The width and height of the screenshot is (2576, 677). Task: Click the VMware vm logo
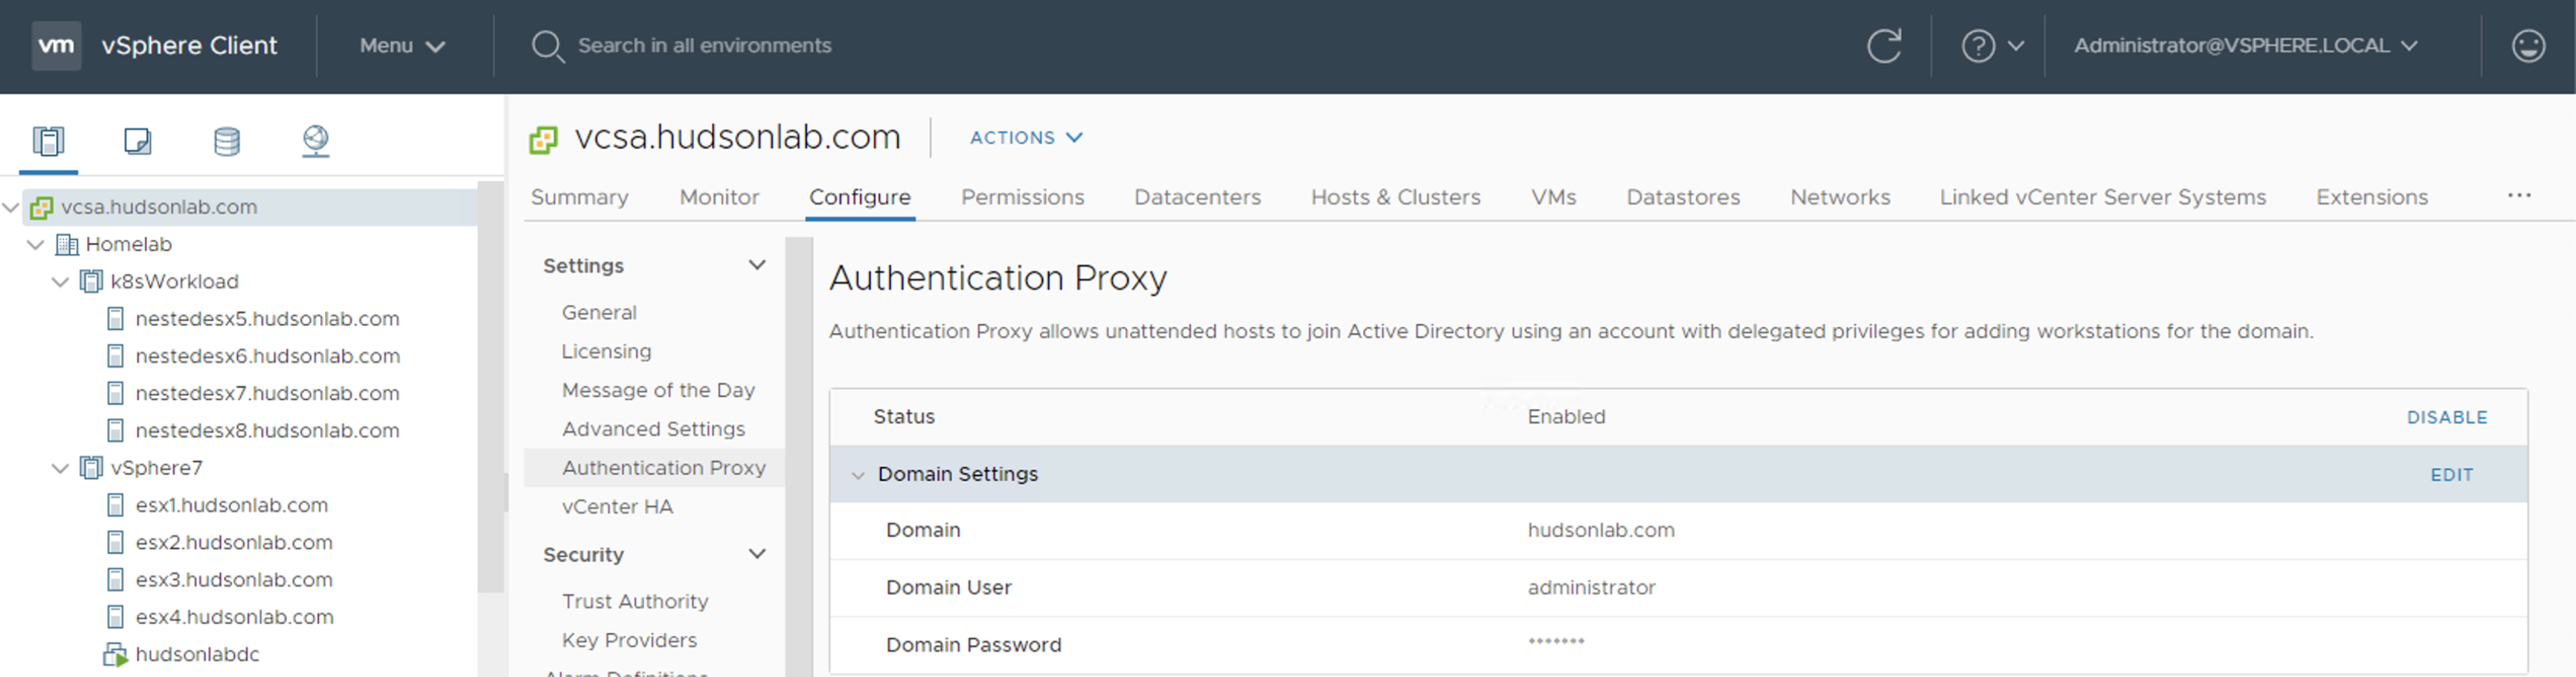pos(56,45)
